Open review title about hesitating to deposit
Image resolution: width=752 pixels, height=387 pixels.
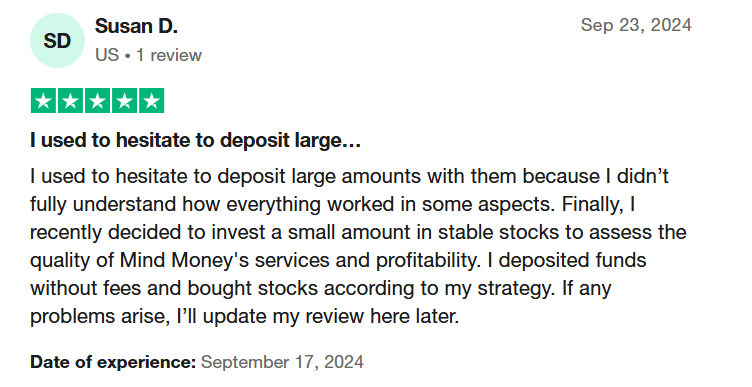195,141
